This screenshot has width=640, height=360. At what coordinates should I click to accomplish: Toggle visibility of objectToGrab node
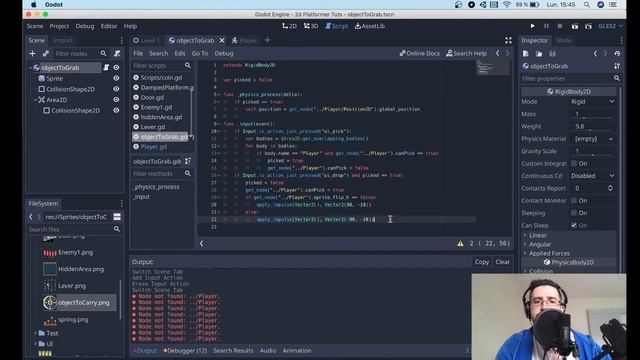coord(116,67)
